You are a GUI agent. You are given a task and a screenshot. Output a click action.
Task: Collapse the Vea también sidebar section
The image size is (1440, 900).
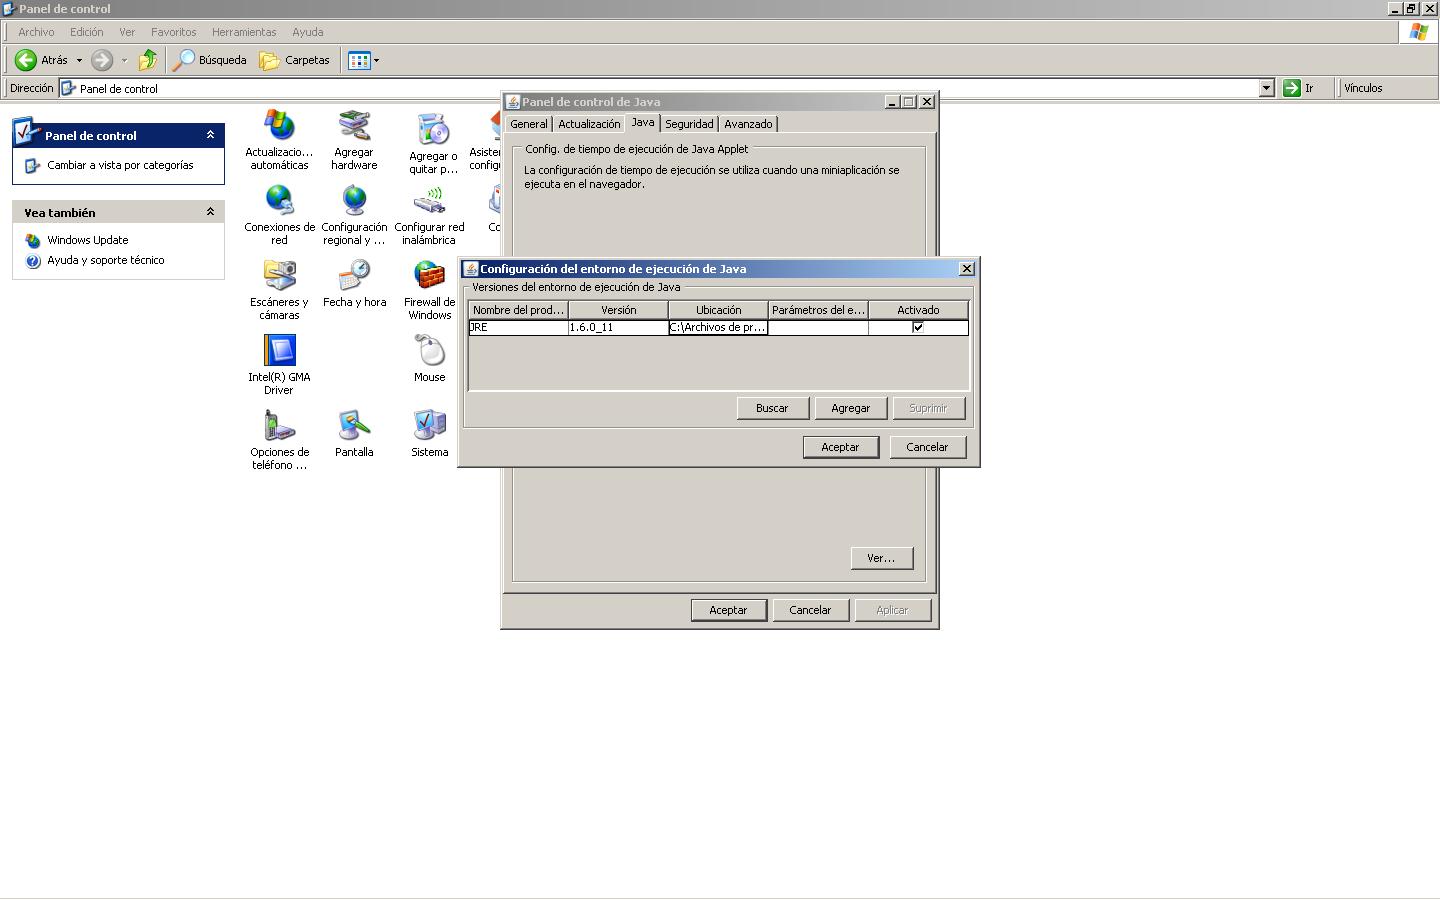(210, 212)
